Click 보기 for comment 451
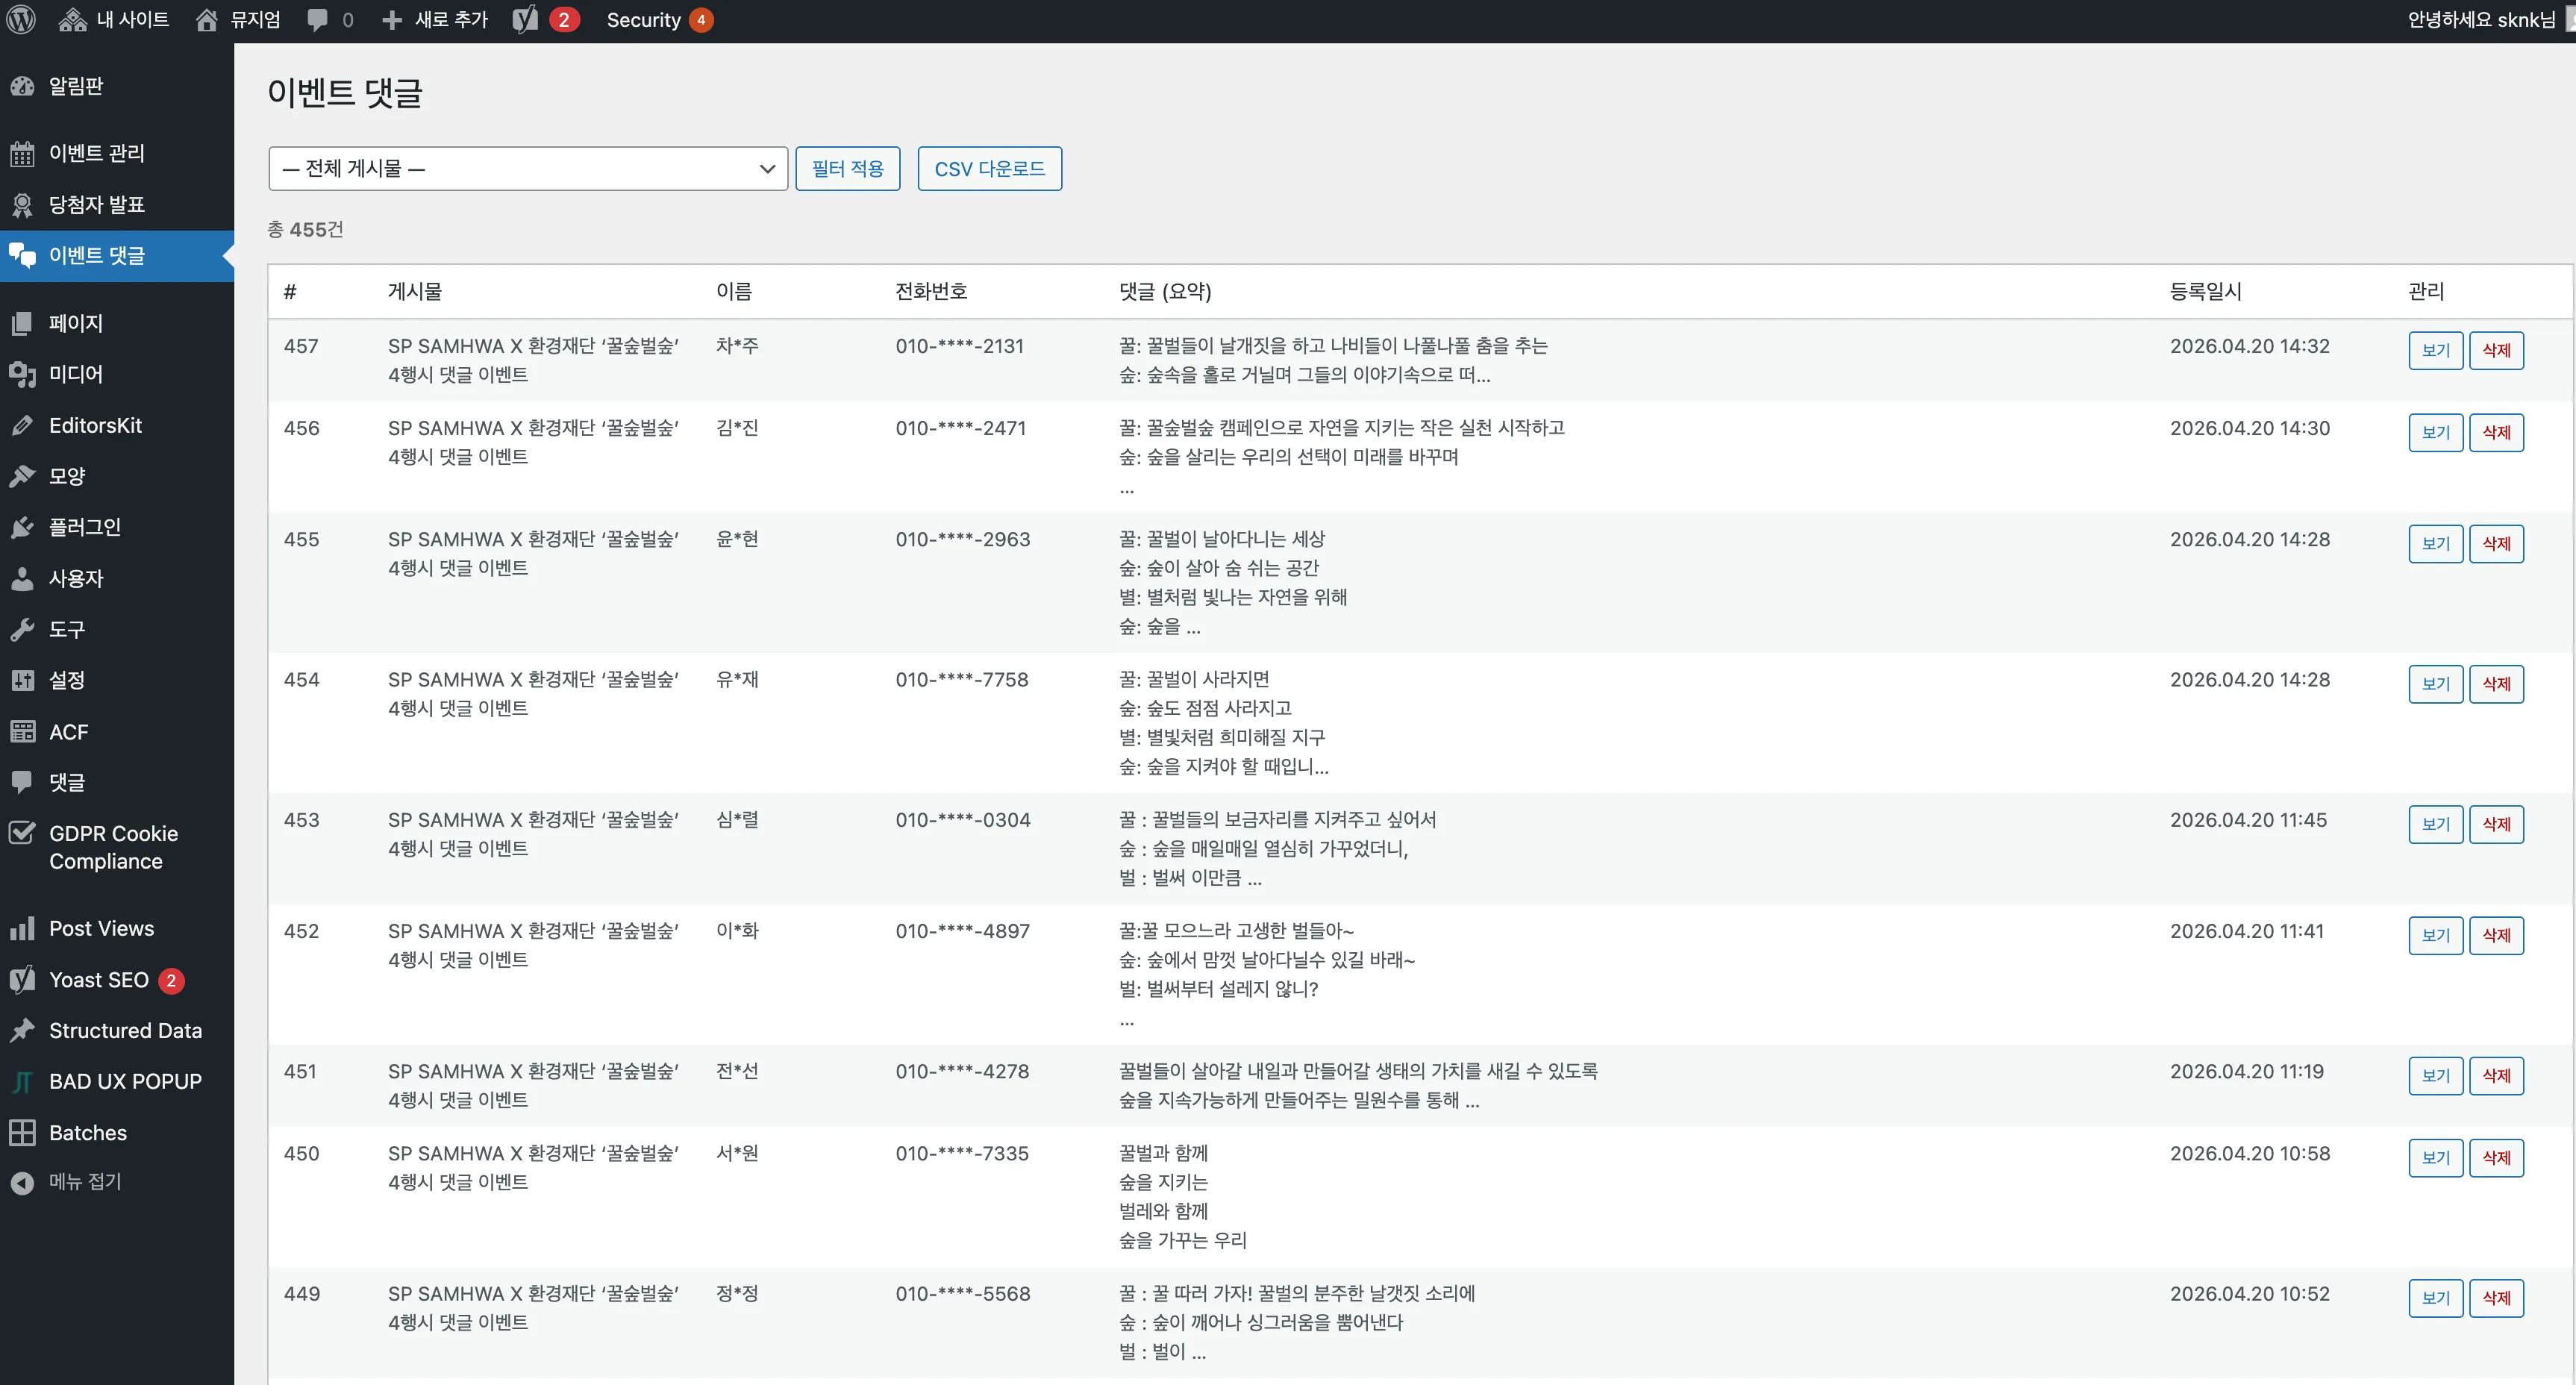 [x=2436, y=1075]
